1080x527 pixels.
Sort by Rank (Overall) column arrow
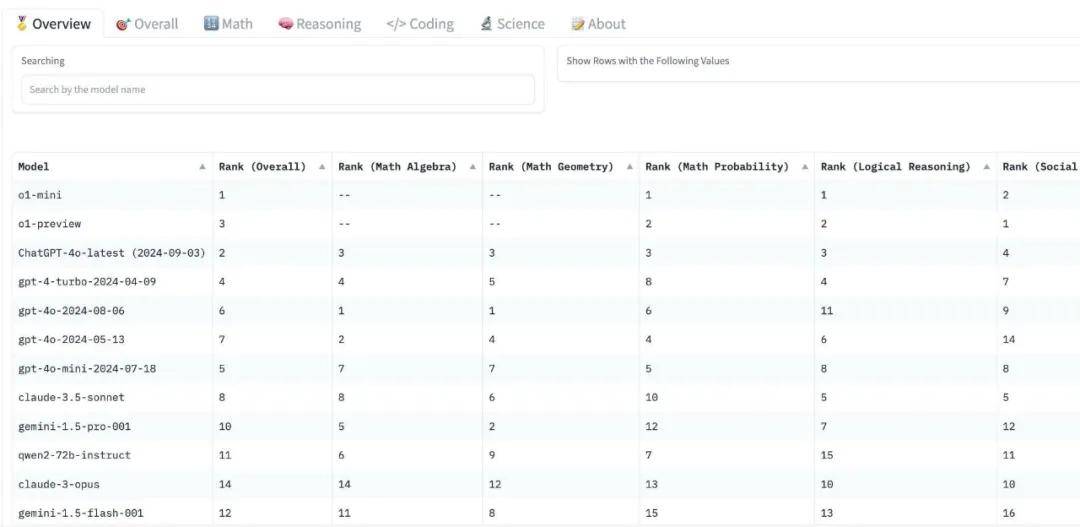(x=322, y=167)
